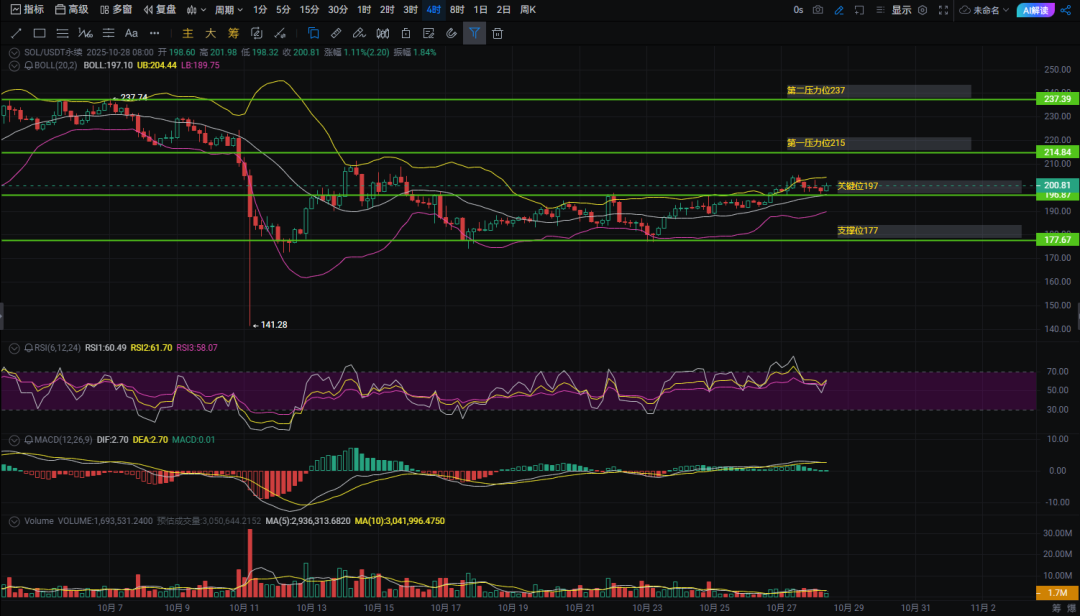Toggle the active funnel filter tool
This screenshot has height=616, width=1080.
(474, 33)
